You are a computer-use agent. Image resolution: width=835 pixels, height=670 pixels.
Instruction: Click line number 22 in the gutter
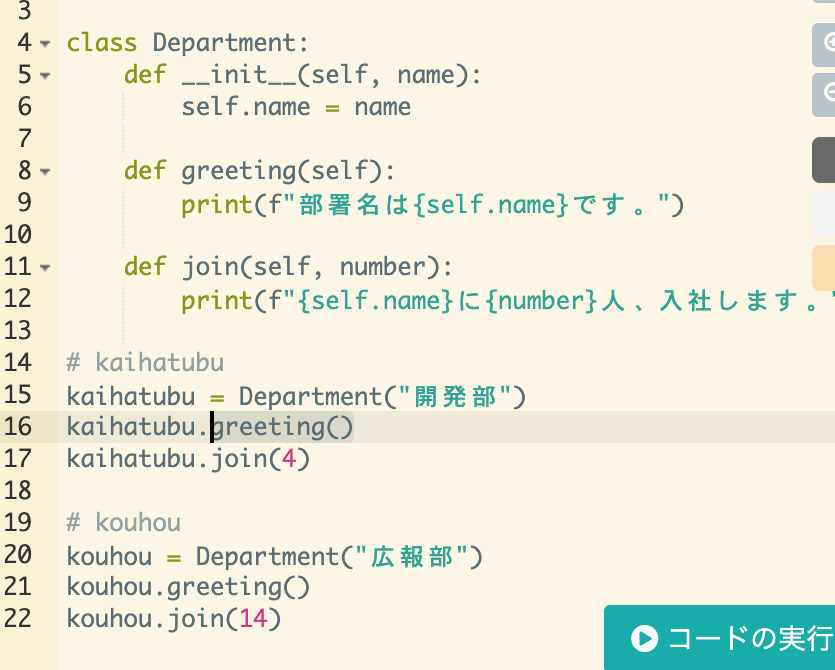pos(18,618)
